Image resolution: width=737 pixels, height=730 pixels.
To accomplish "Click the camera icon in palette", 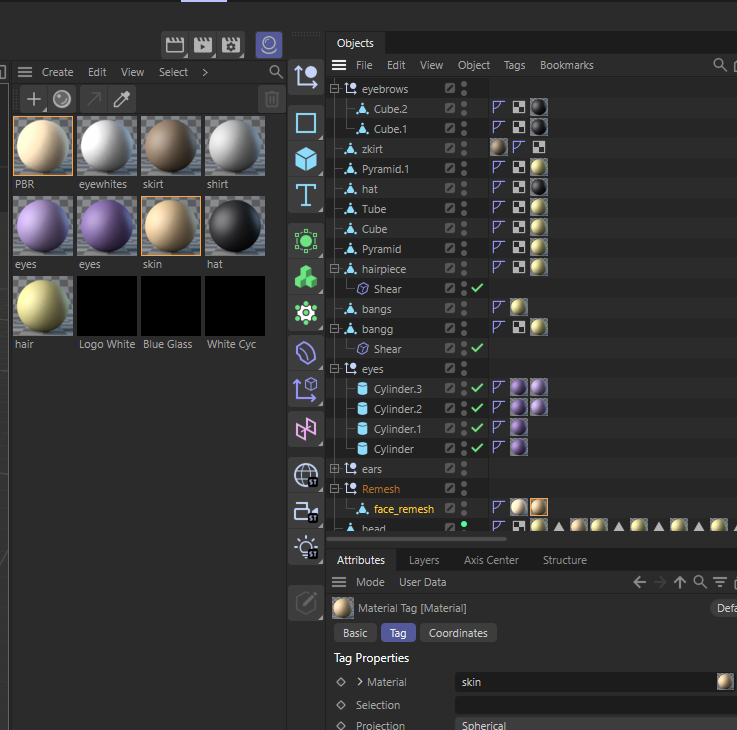I will click(x=306, y=511).
